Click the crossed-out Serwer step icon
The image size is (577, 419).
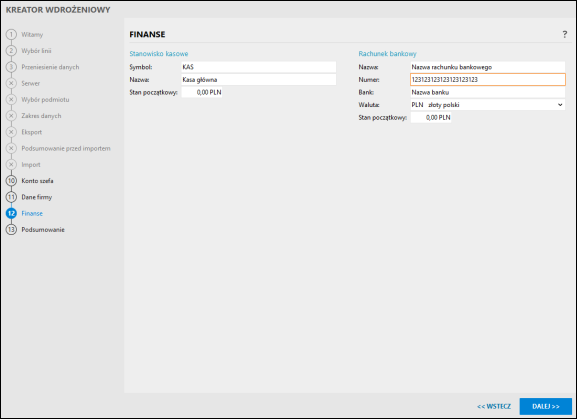coord(11,83)
